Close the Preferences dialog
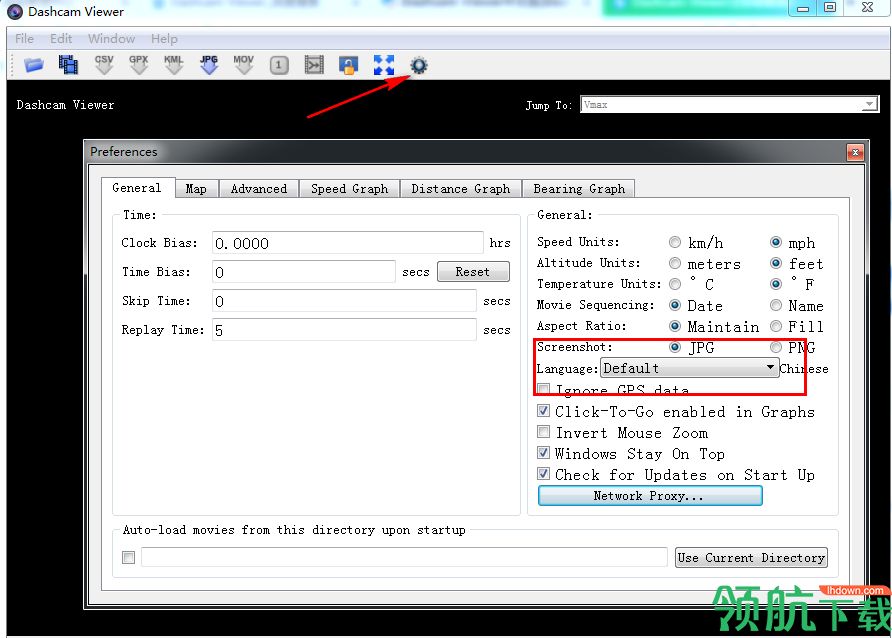 (x=855, y=152)
